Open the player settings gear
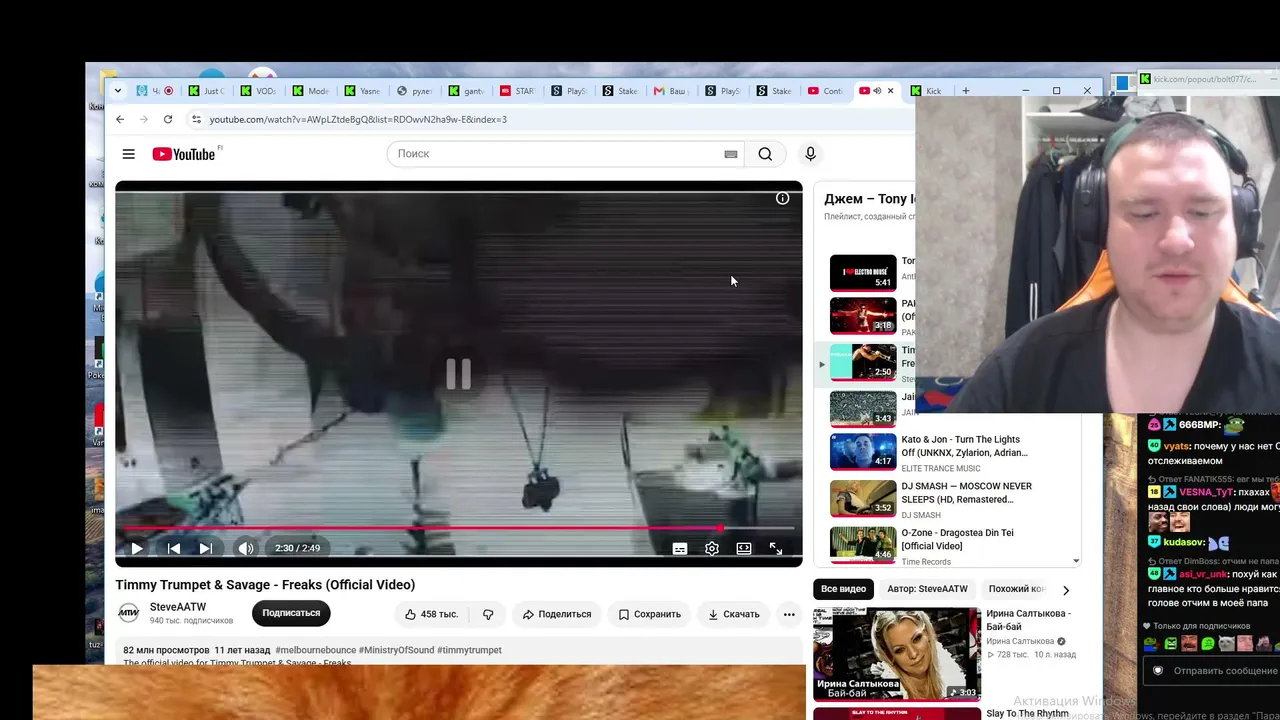 (x=712, y=548)
